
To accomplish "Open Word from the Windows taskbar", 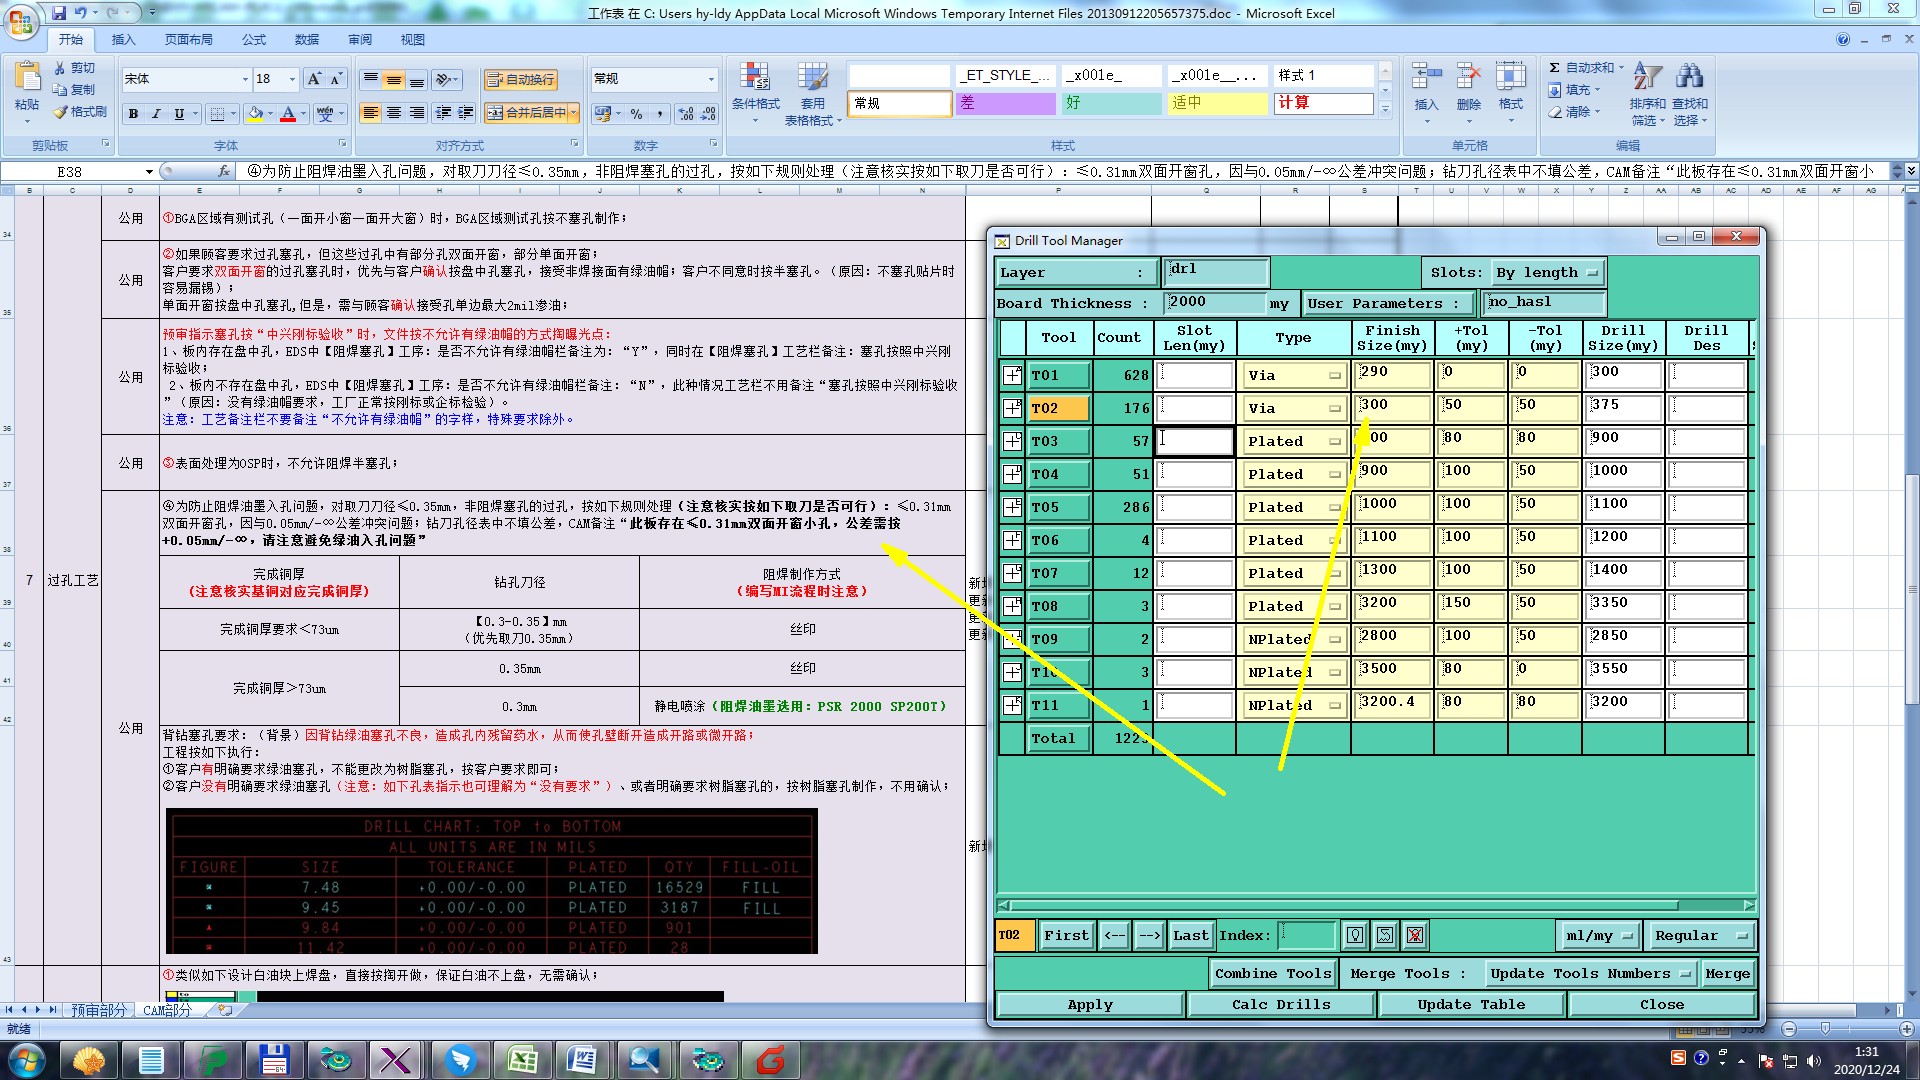I will [581, 1059].
